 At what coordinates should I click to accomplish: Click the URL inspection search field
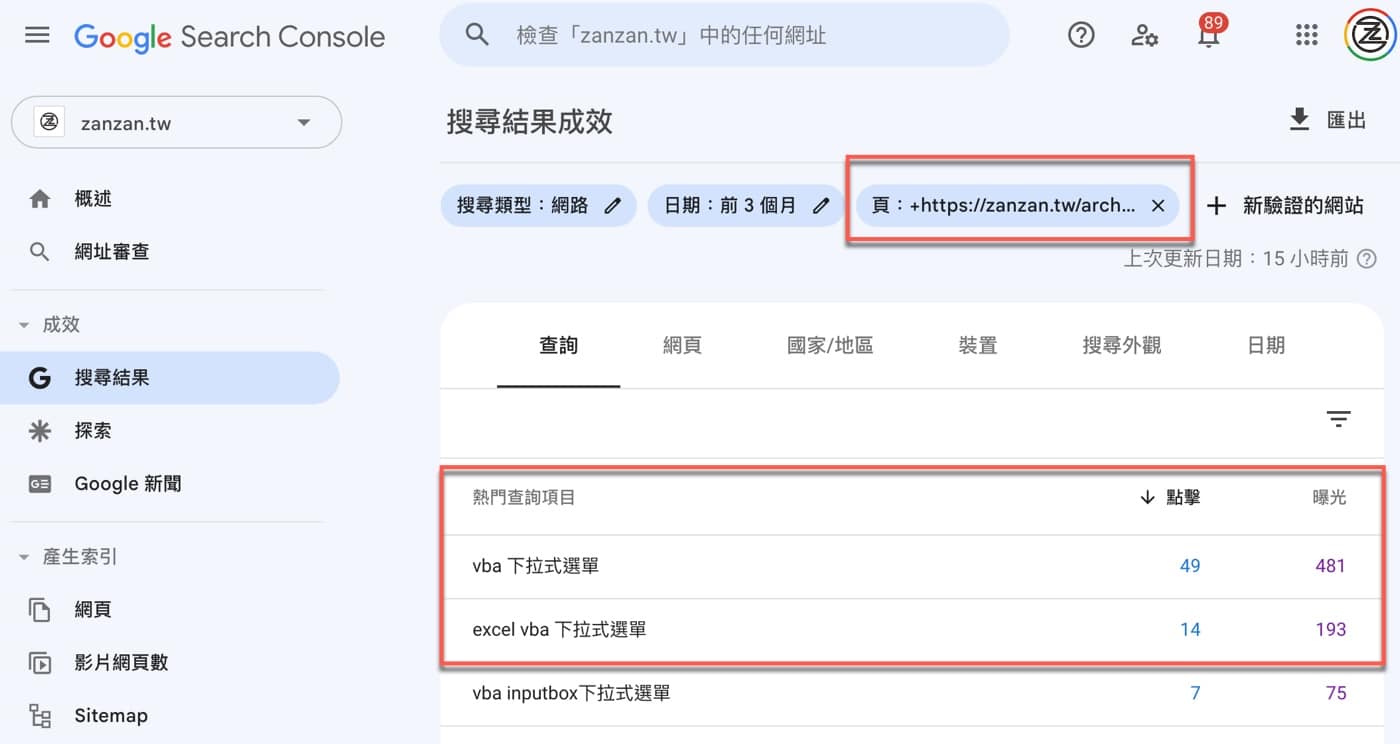tap(725, 35)
